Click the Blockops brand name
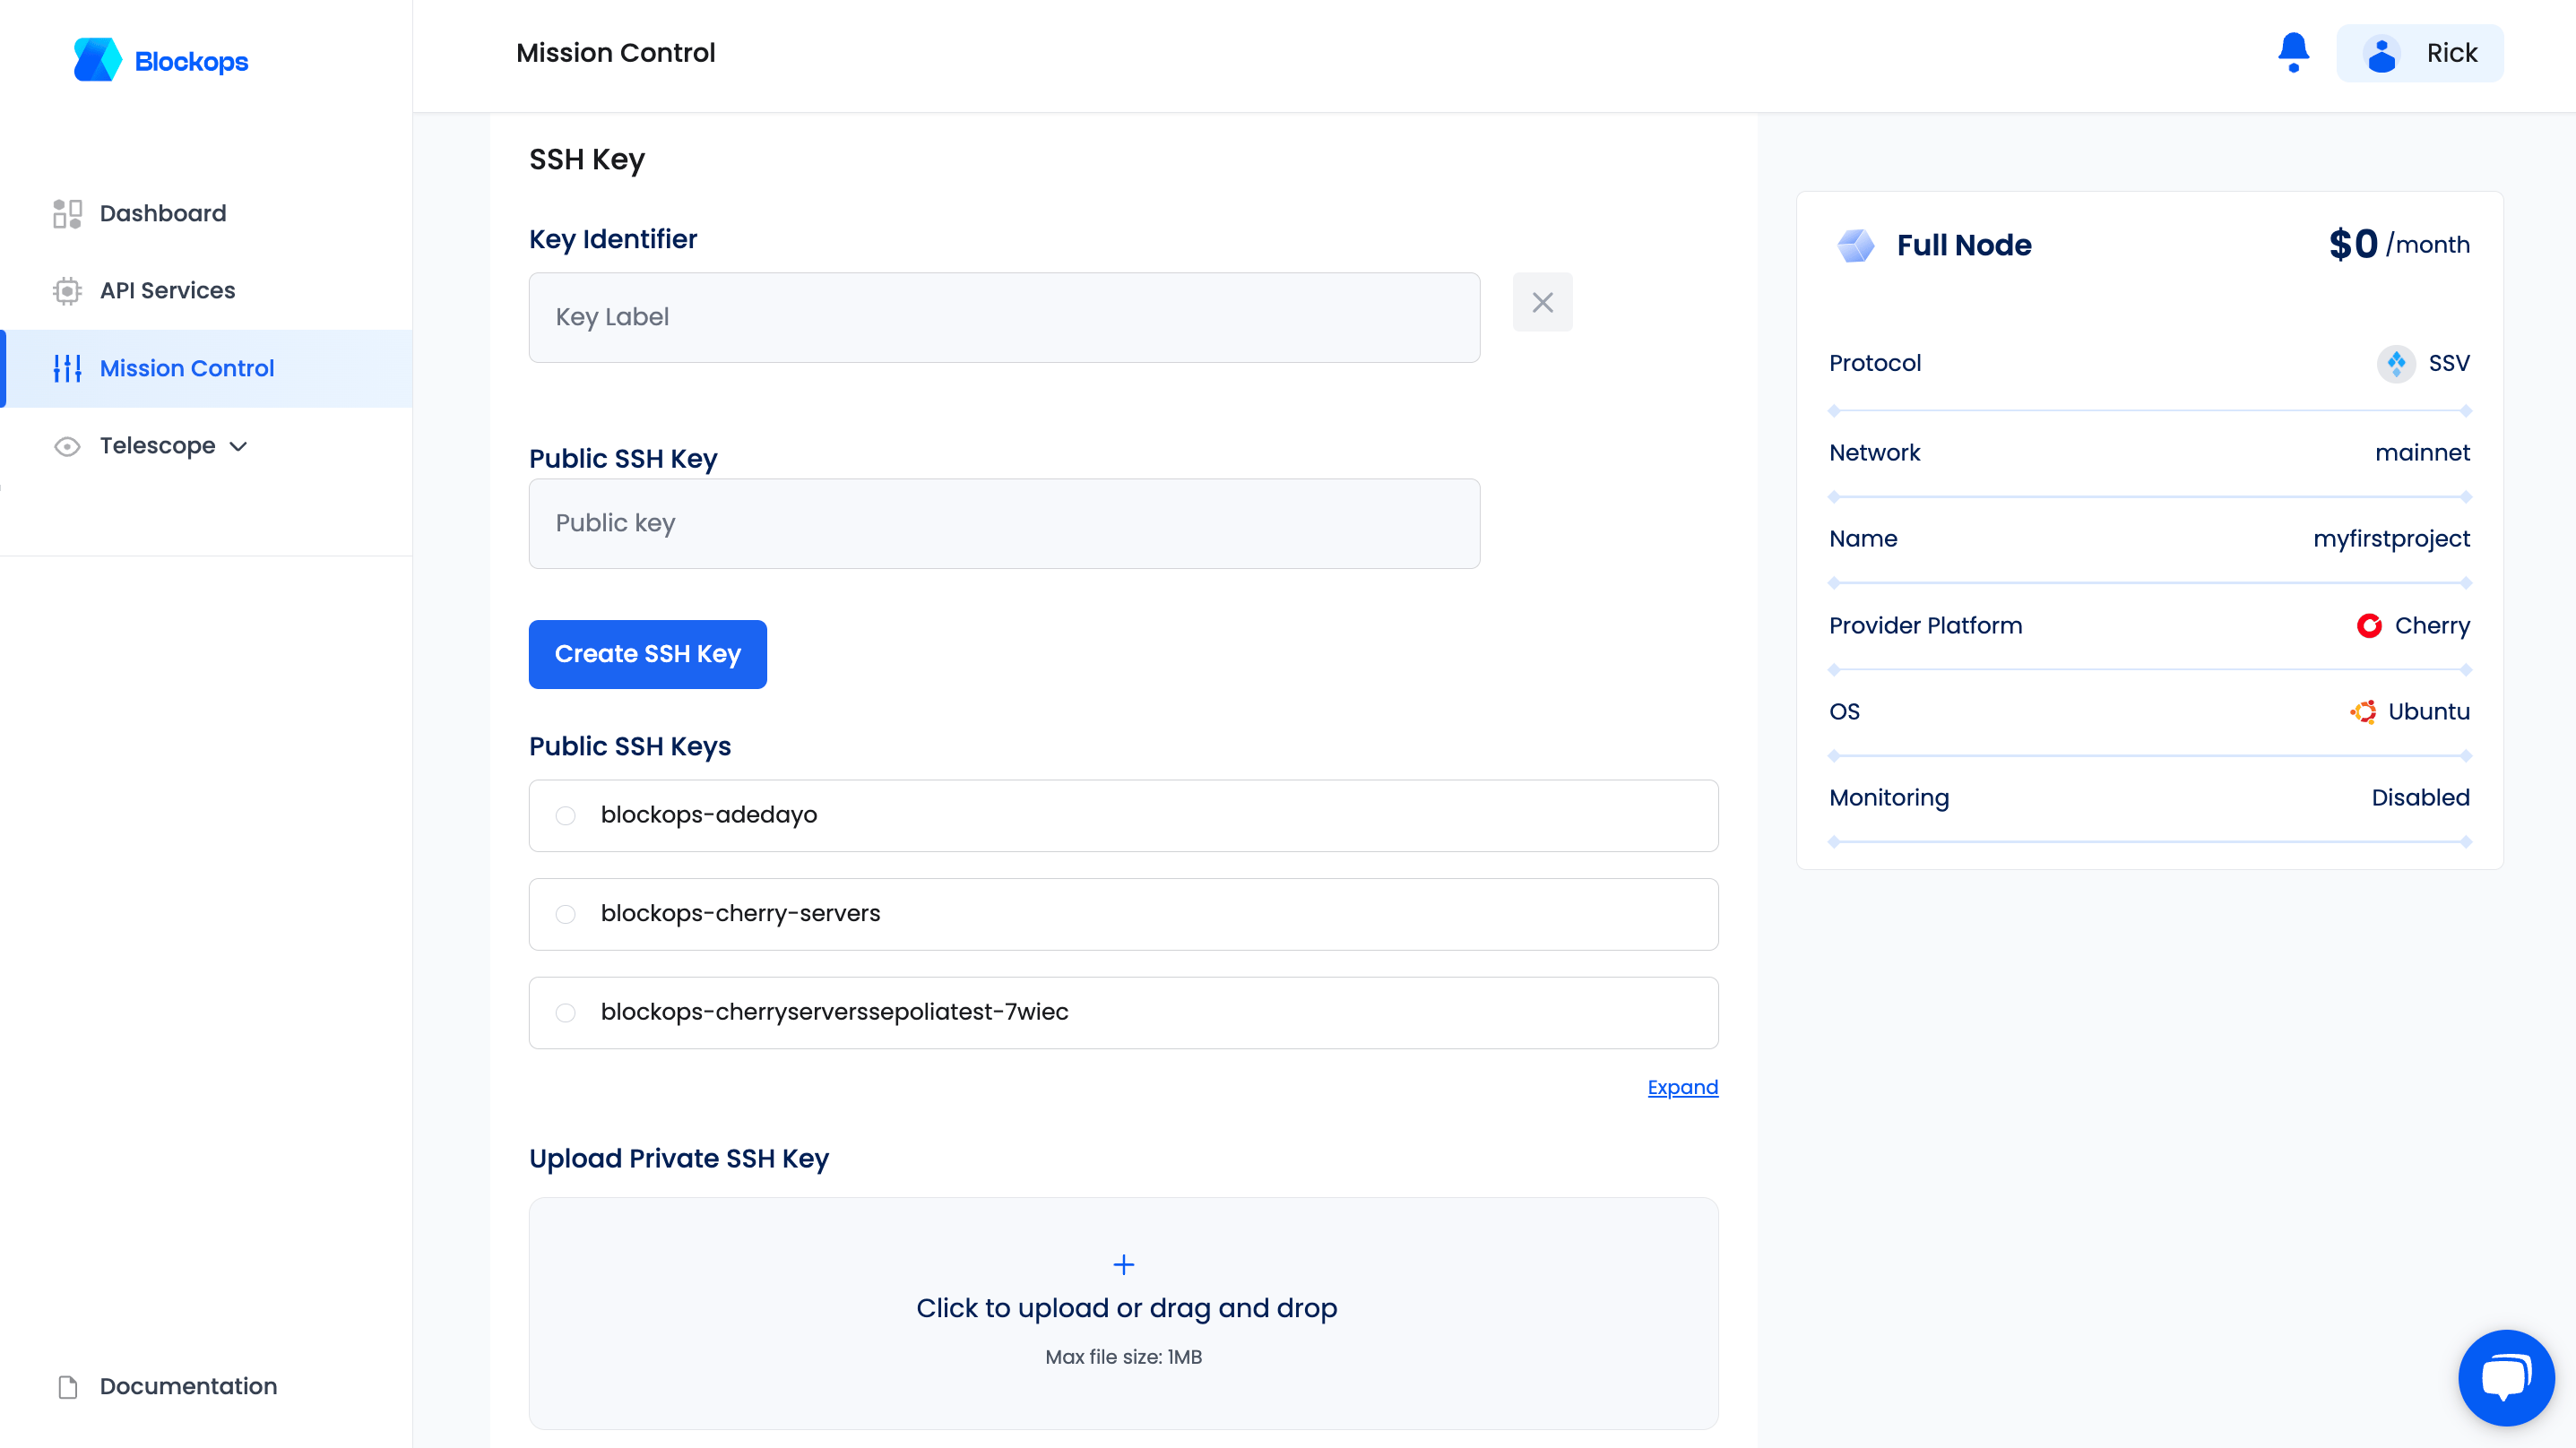Screen dimensions: 2576x1448 click(x=191, y=62)
